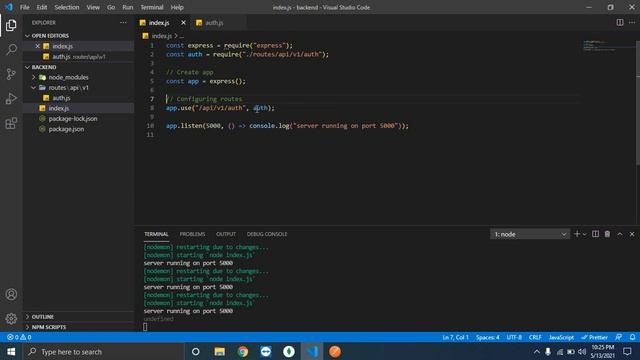The width and height of the screenshot is (640, 360).
Task: Change language mode JavaScript
Action: pos(561,337)
